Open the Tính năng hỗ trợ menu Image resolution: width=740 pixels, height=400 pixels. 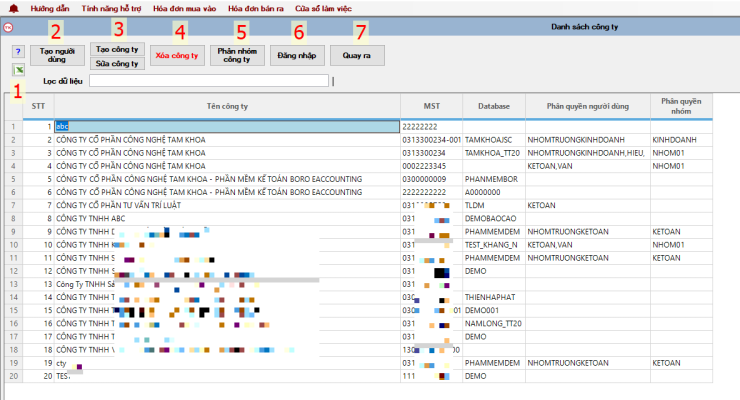(x=111, y=8)
